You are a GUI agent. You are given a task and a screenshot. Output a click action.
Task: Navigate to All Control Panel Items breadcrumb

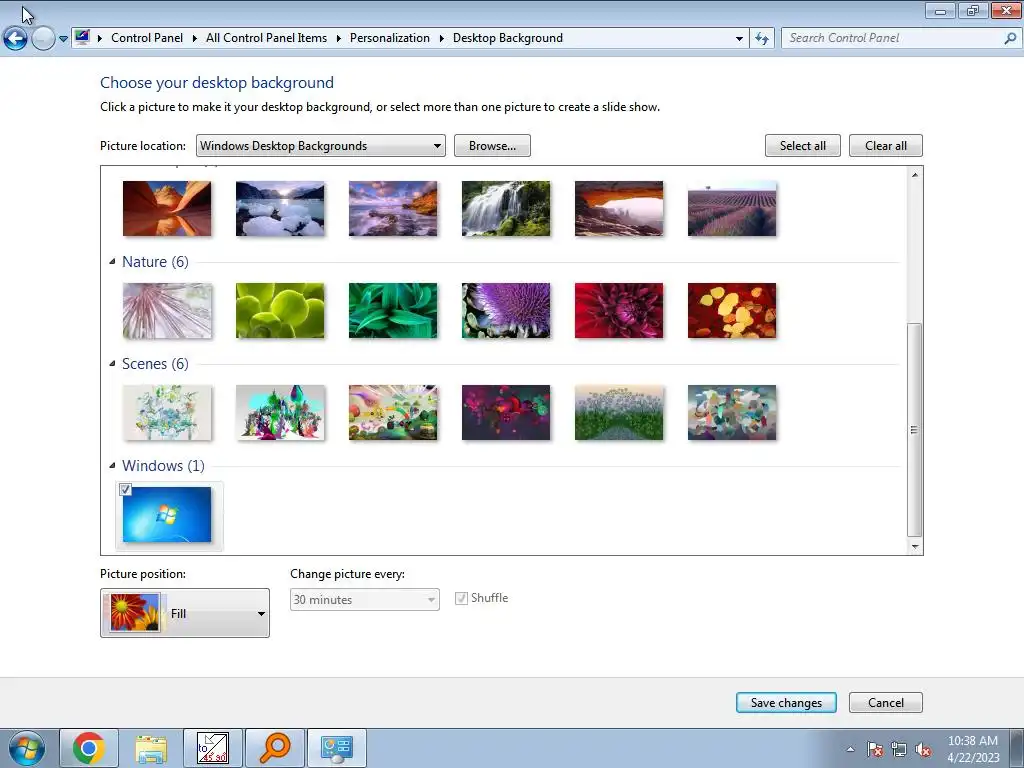[x=266, y=38]
